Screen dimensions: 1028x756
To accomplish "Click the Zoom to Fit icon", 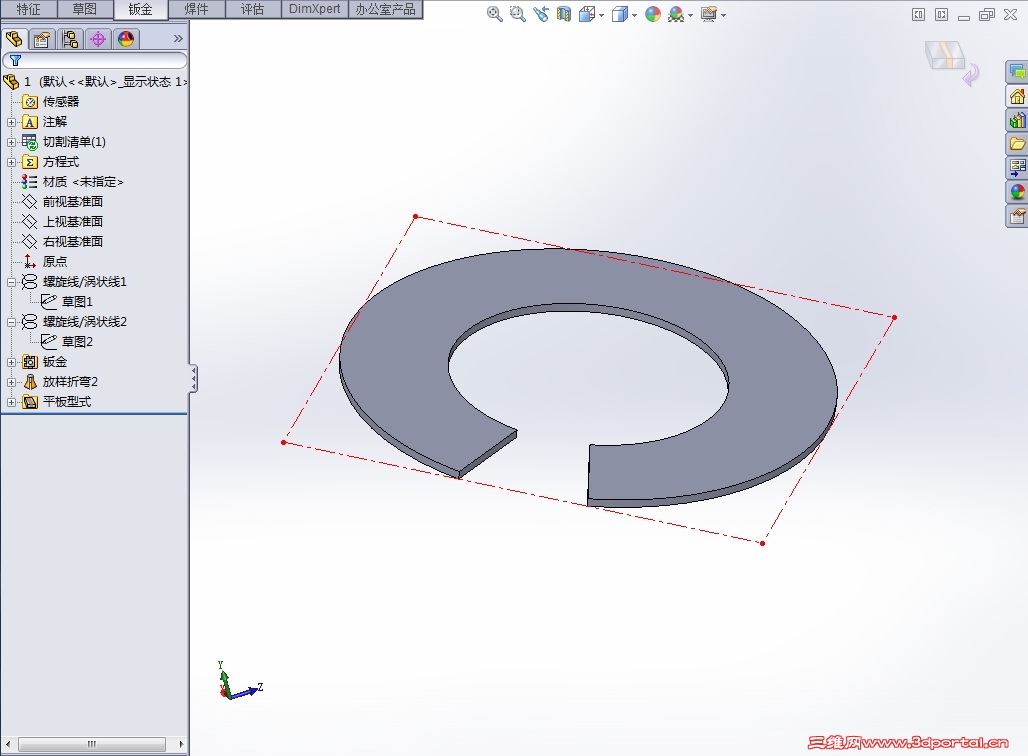I will [495, 14].
